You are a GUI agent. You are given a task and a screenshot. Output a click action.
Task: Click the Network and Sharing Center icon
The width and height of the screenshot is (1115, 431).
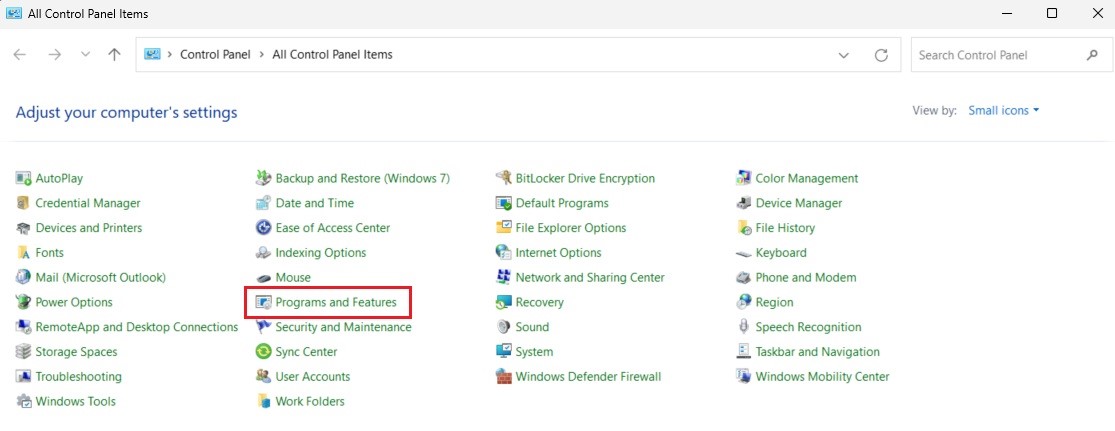click(x=504, y=277)
